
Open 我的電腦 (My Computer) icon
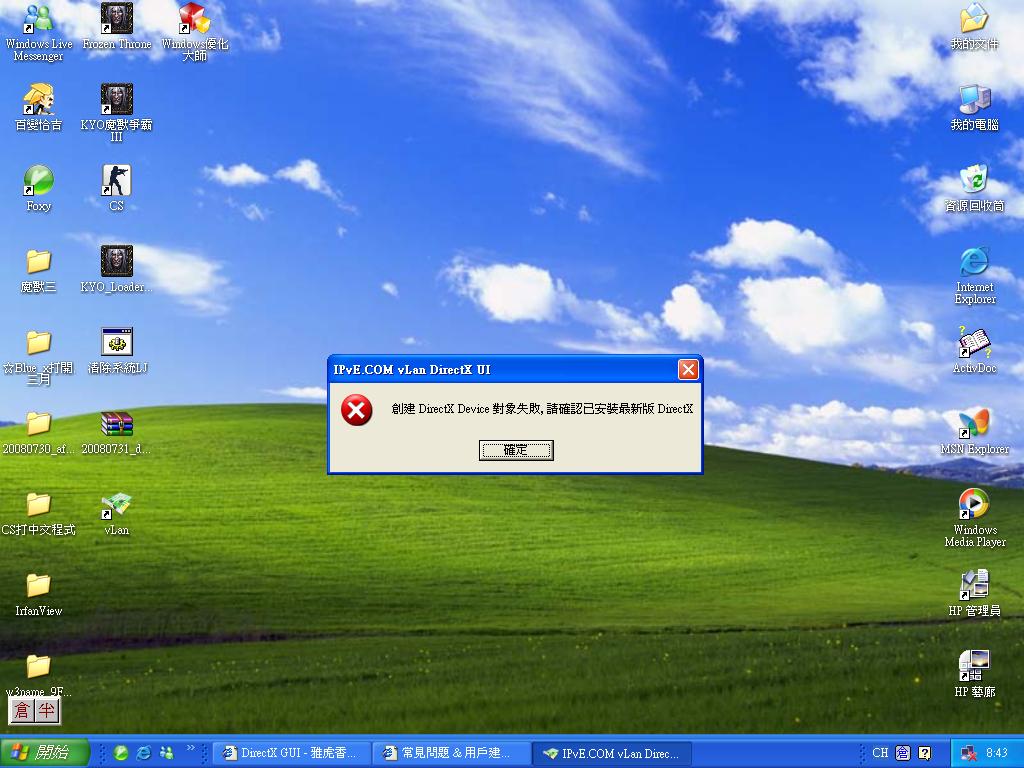click(x=974, y=107)
